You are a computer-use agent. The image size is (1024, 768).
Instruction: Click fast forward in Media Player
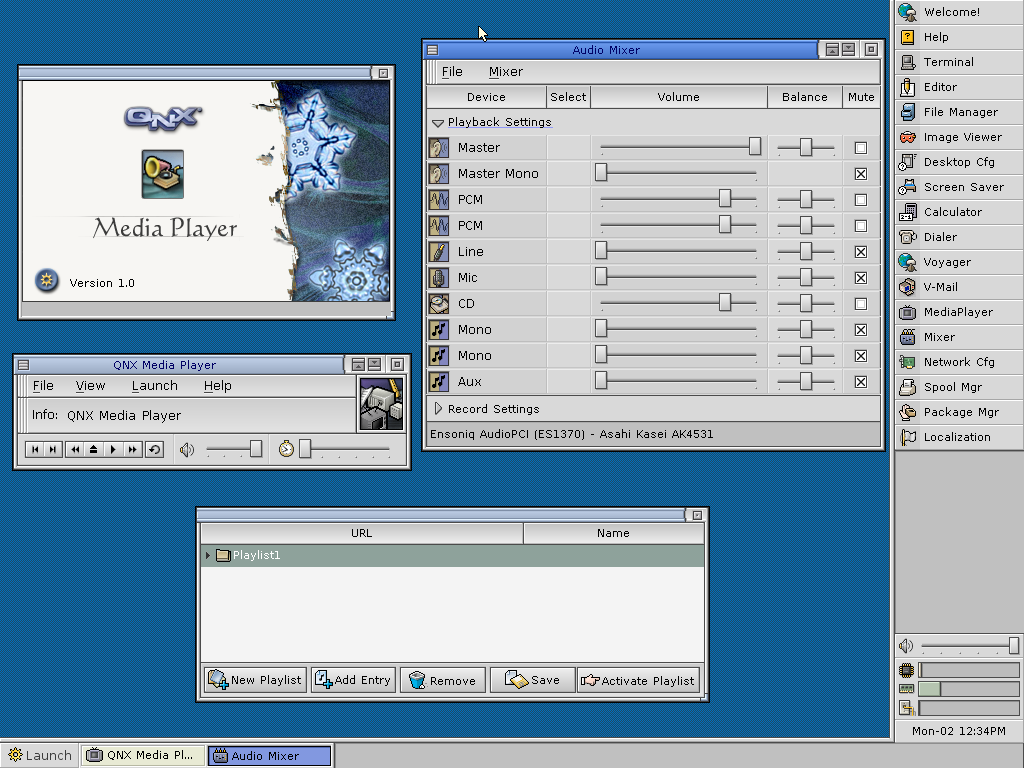coord(133,449)
